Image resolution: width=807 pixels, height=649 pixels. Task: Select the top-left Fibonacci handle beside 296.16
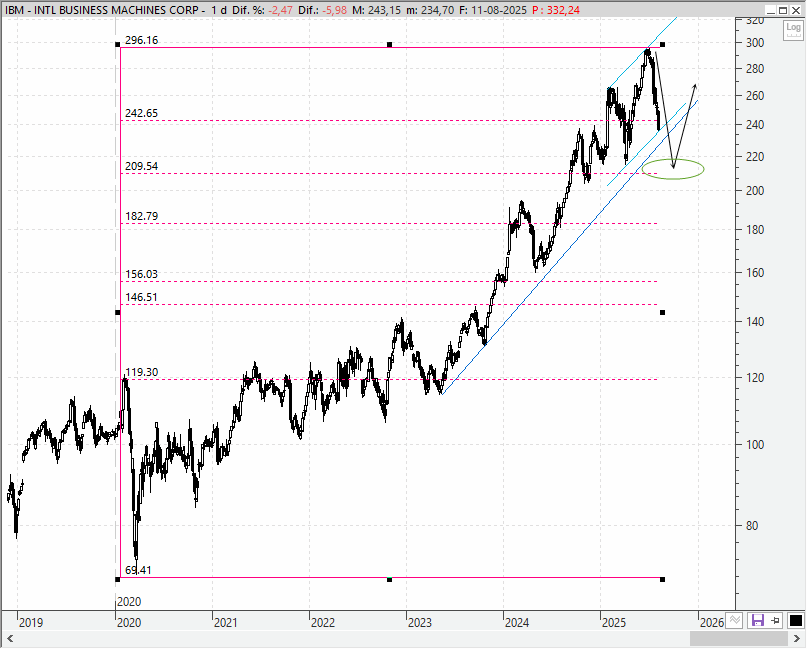pos(117,45)
